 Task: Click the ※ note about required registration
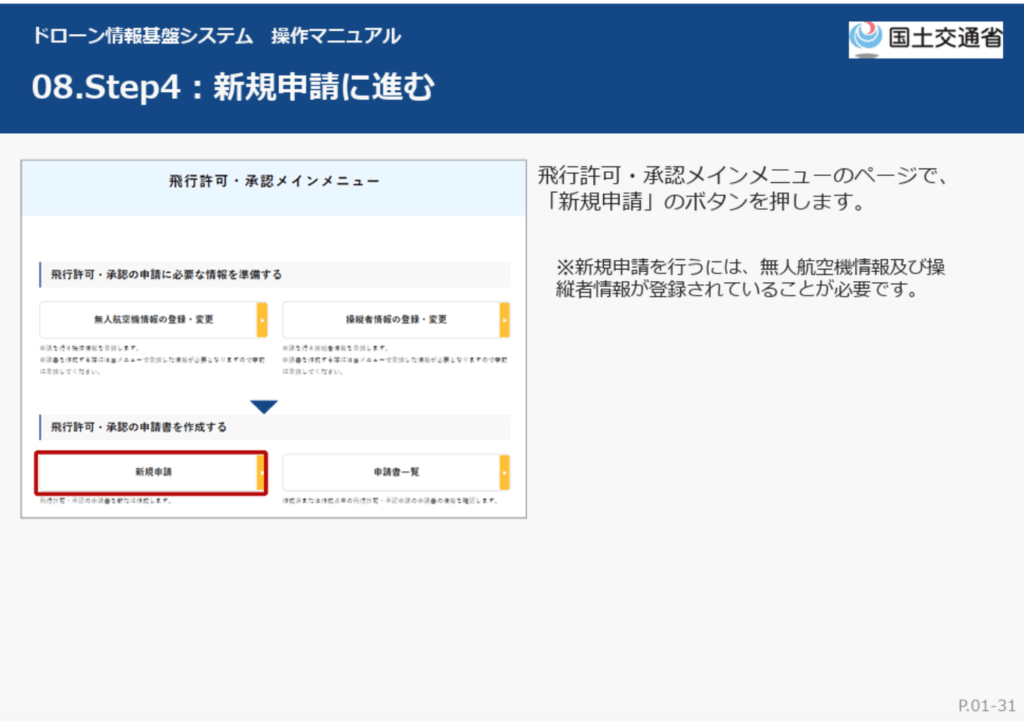pos(750,279)
